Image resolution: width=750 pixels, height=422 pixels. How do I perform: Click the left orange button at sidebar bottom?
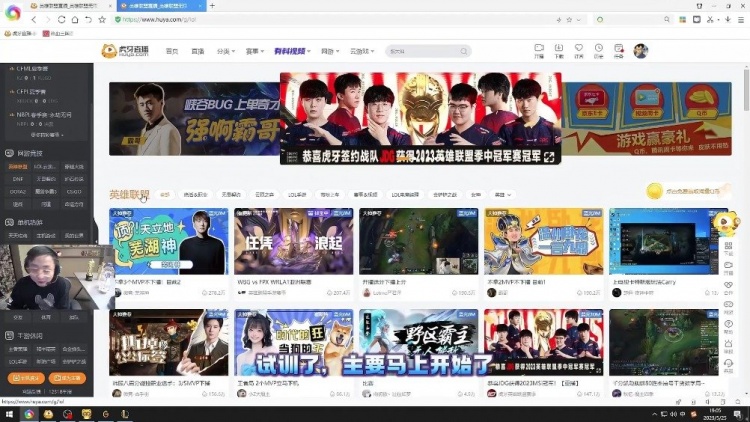click(26, 378)
